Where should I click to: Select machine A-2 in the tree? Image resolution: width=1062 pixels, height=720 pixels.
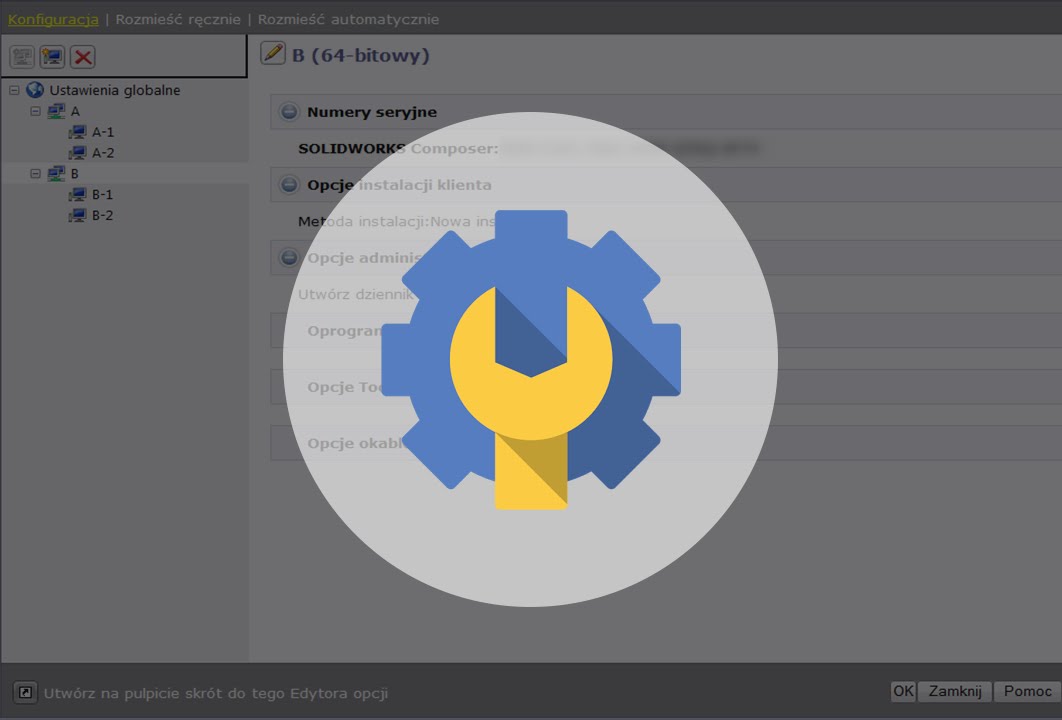(x=103, y=152)
